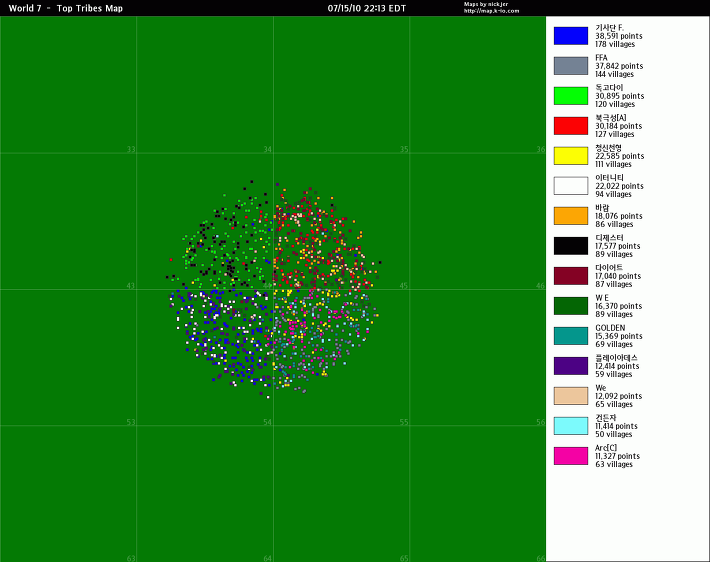
Task: Click the blue swatch beside 38,591 points
Action: pos(571,36)
